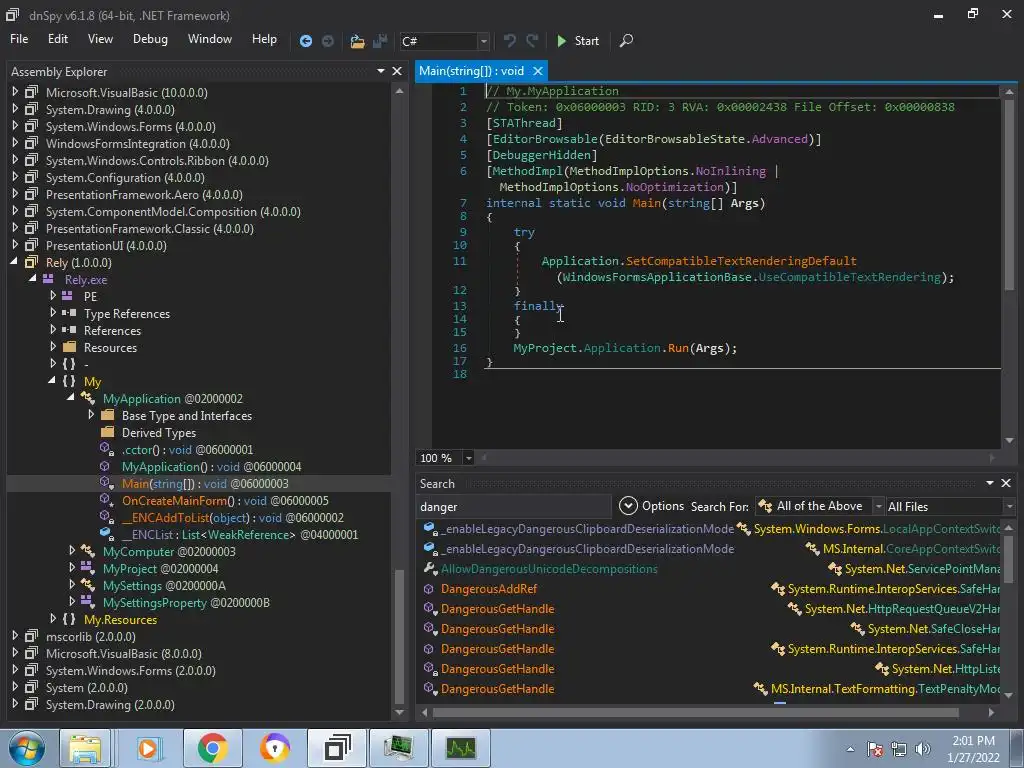The height and width of the screenshot is (768, 1024).
Task: Open Assembly Explorer panel options arrow
Action: [381, 71]
